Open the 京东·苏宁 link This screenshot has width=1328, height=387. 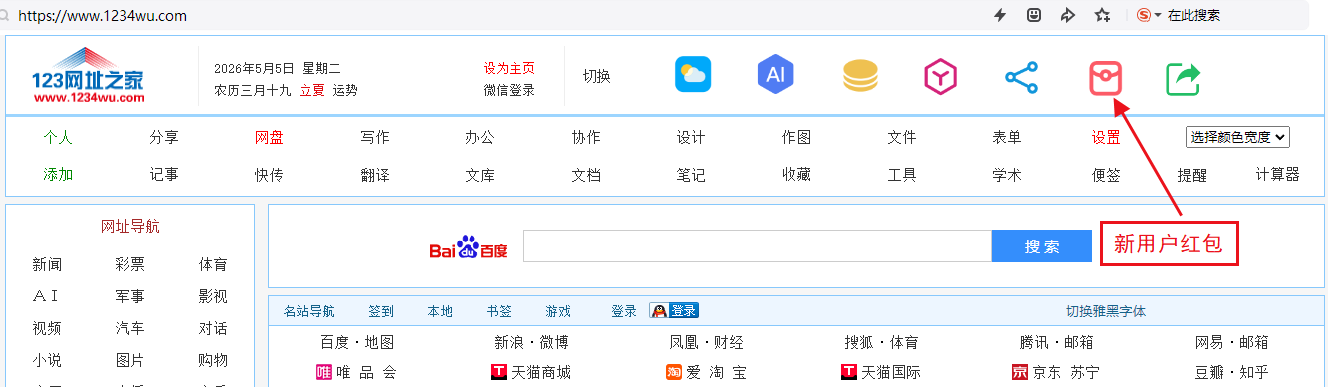click(x=1056, y=373)
